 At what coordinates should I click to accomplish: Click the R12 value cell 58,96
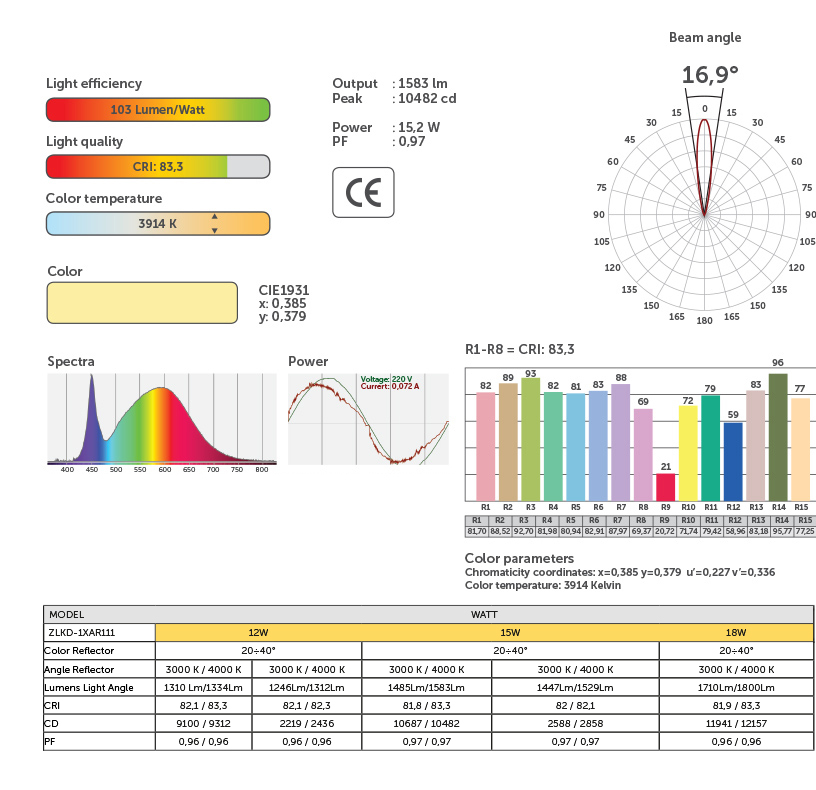(735, 531)
